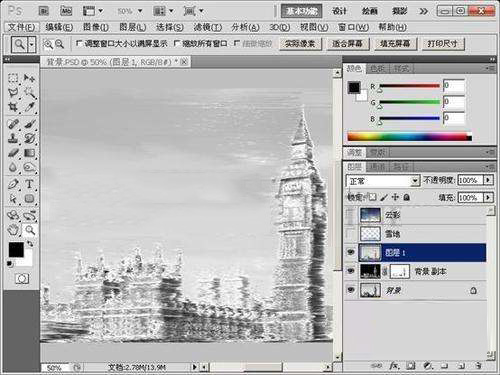500x375 pixels.
Task: Select the Crop tool
Action: coord(13,107)
